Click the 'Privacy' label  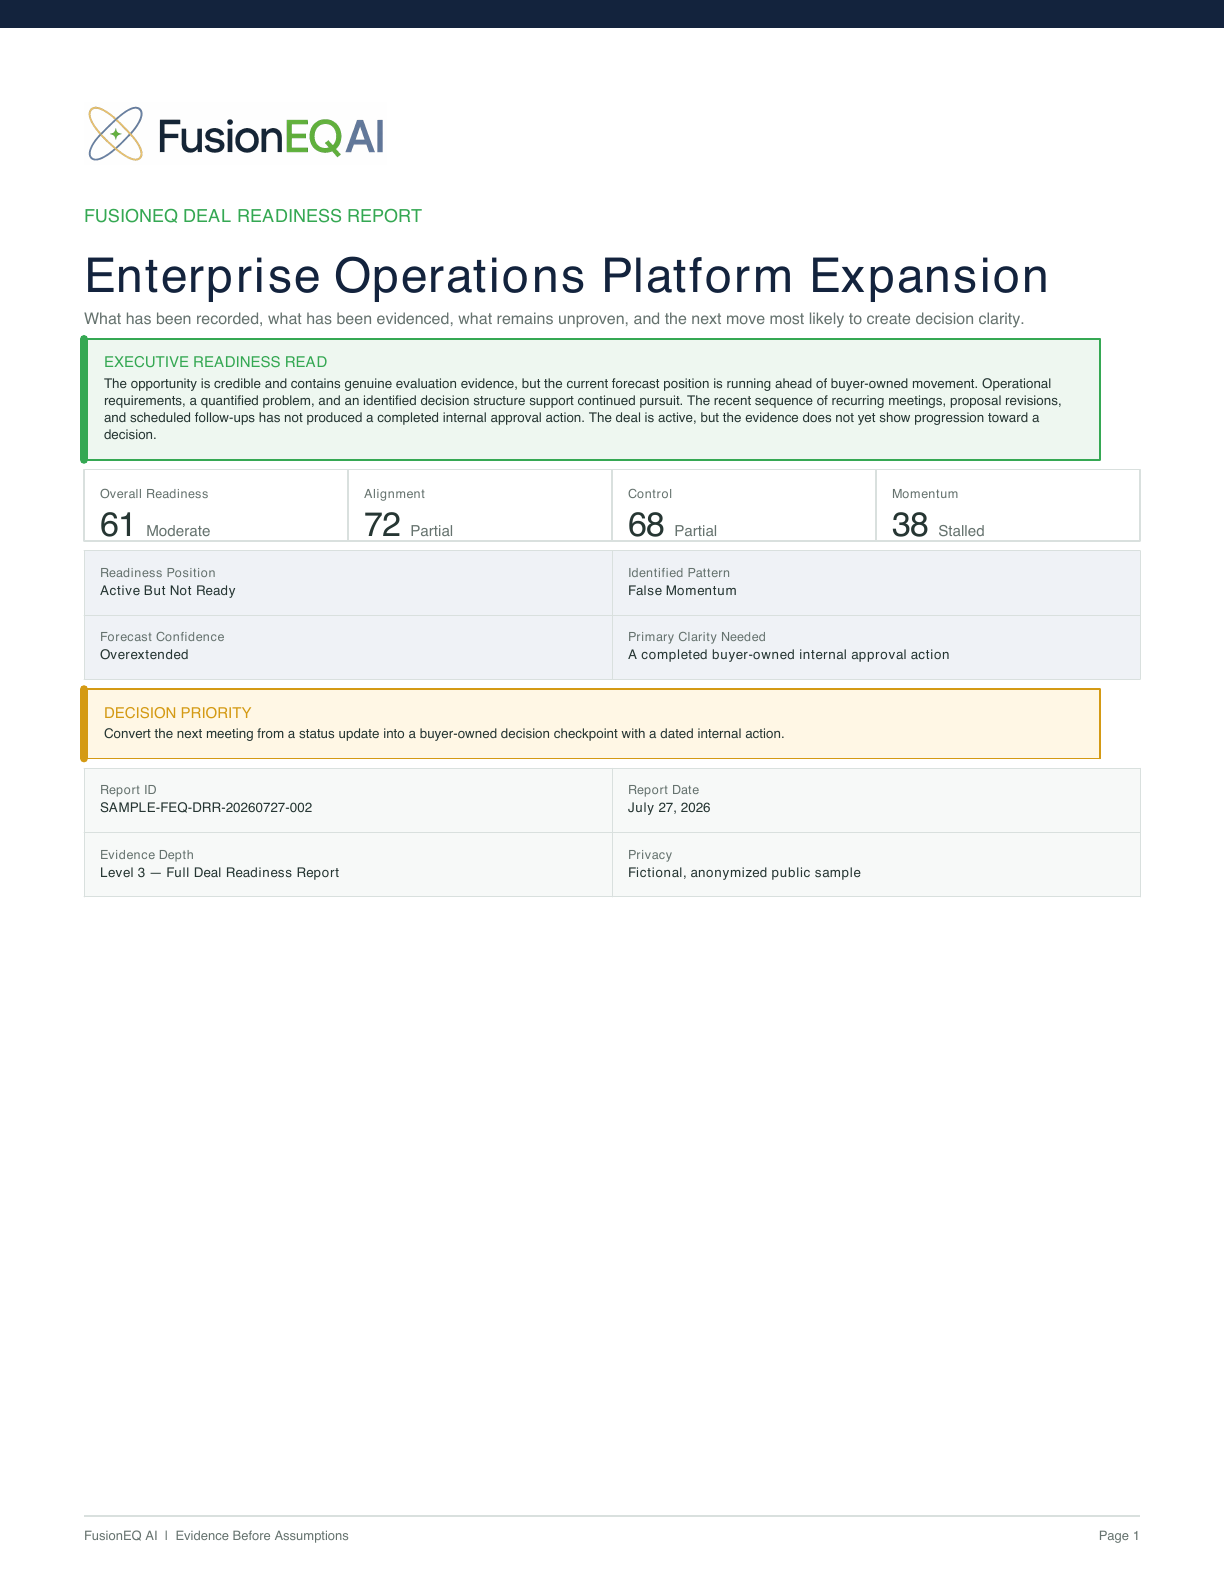click(x=650, y=855)
